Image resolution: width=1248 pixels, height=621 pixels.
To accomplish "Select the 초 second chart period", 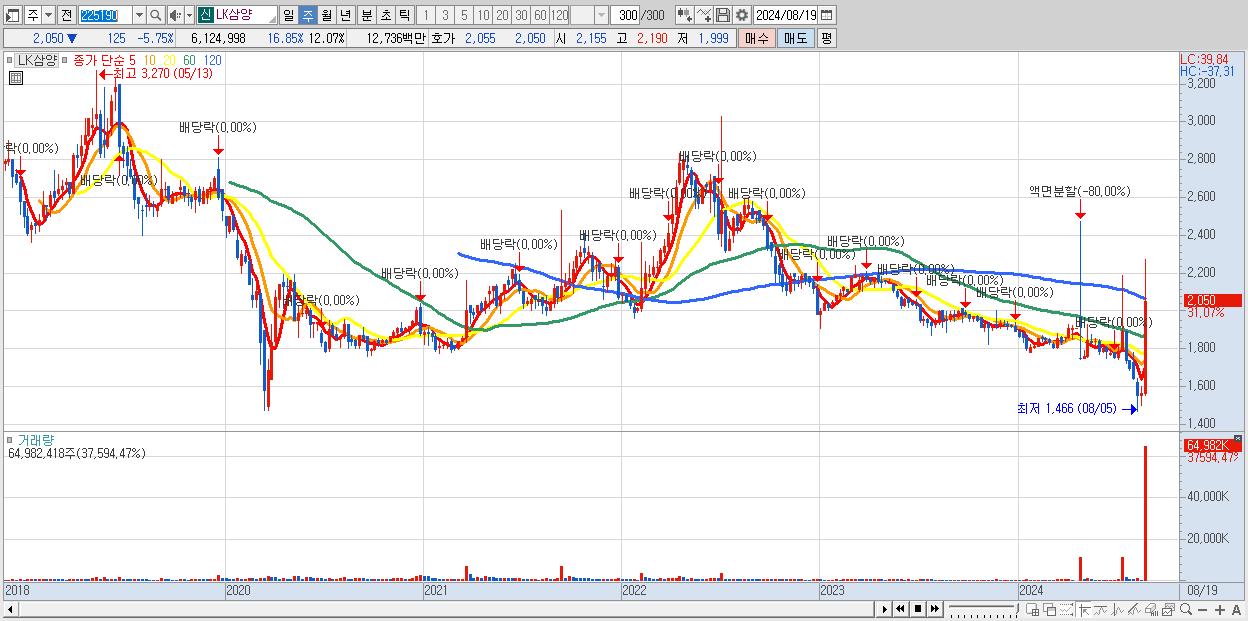I will [385, 15].
